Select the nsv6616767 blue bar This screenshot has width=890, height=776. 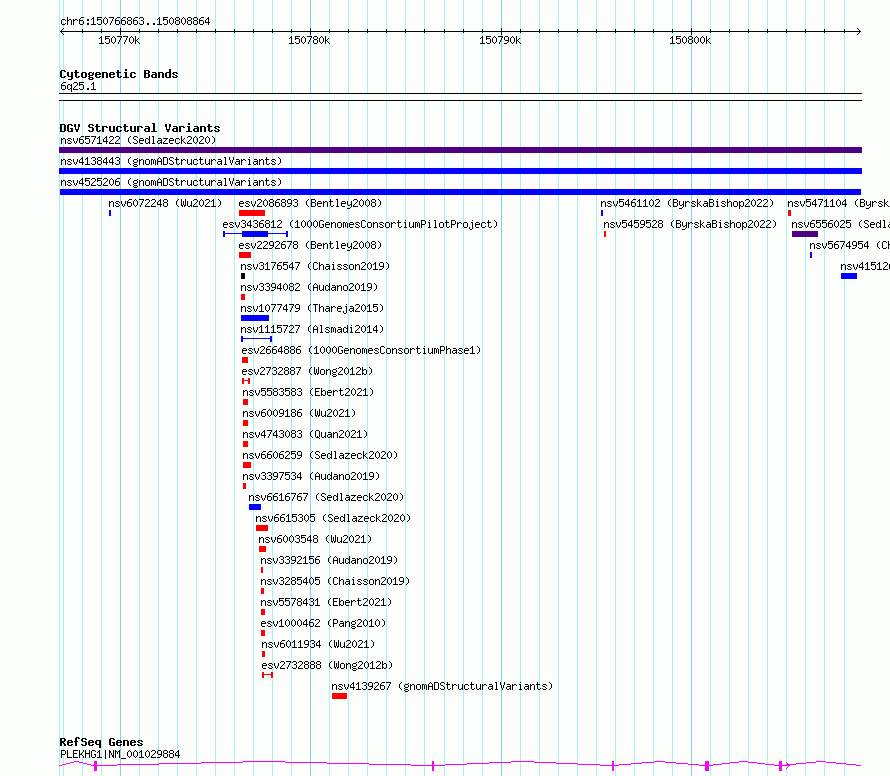(255, 507)
